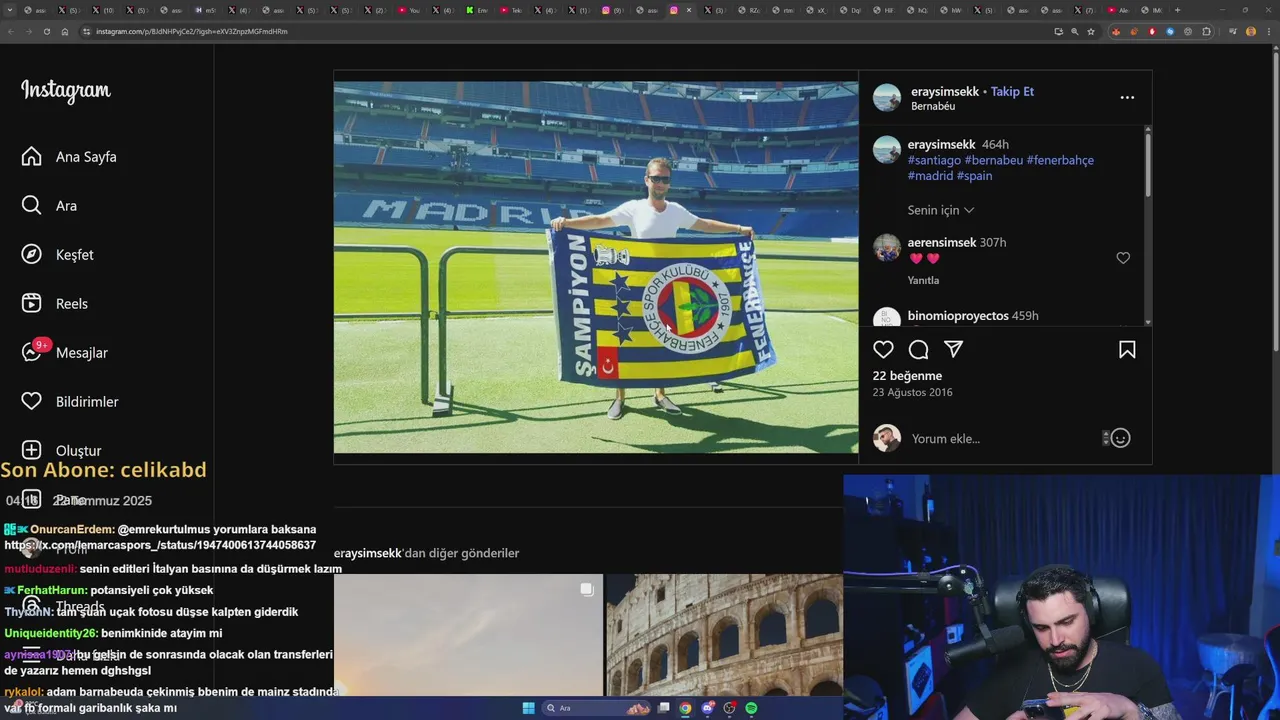Click the Bernabéu location link
This screenshot has height=720, width=1280.
point(933,106)
